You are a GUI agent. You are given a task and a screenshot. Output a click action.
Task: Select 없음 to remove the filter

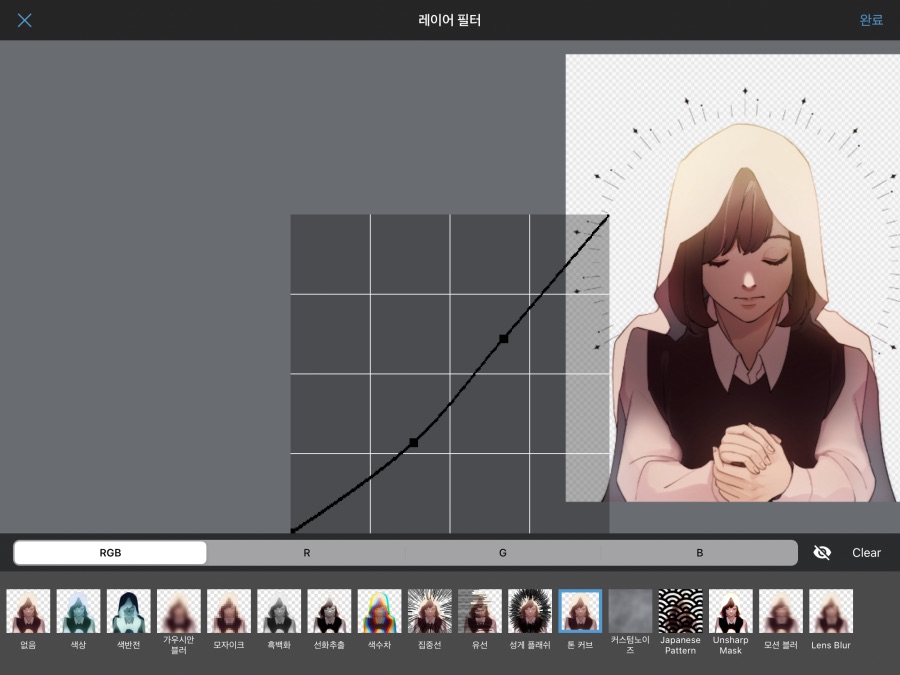tap(27, 610)
